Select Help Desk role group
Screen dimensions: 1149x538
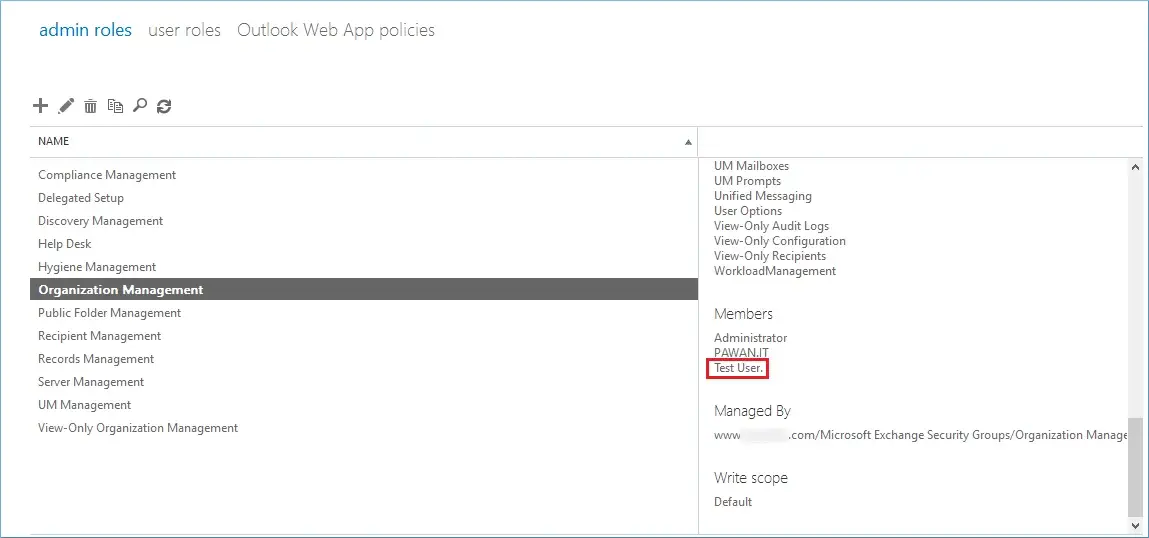click(364, 244)
